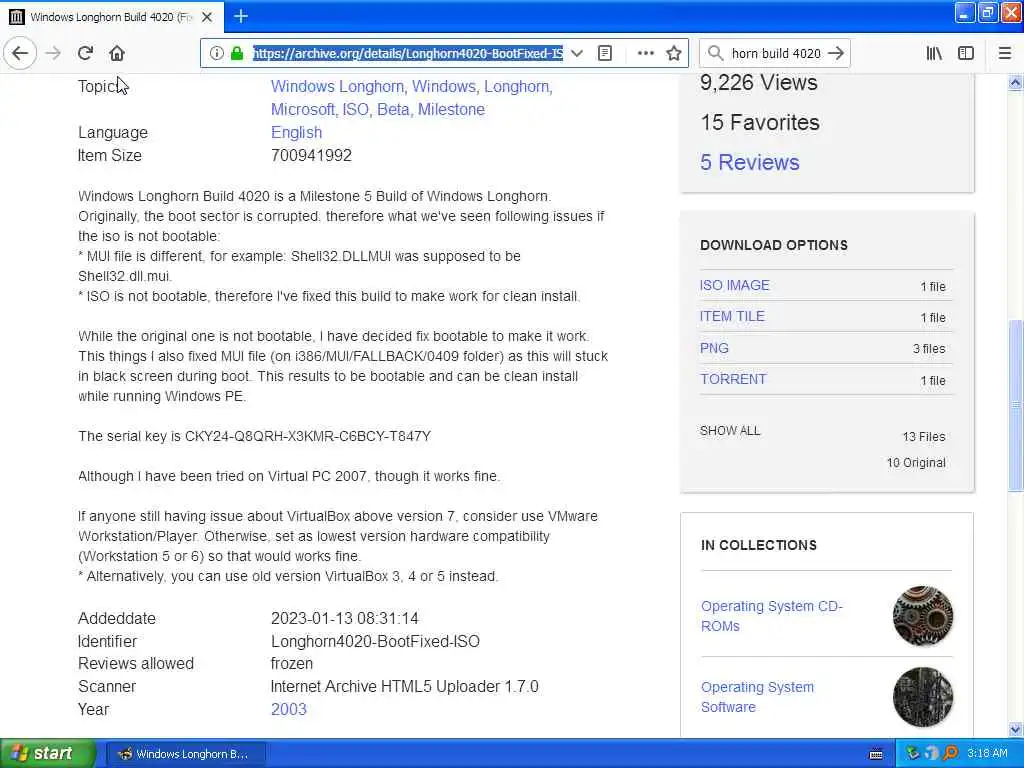Expand the address bar history dropdown
The height and width of the screenshot is (768, 1024).
click(577, 53)
